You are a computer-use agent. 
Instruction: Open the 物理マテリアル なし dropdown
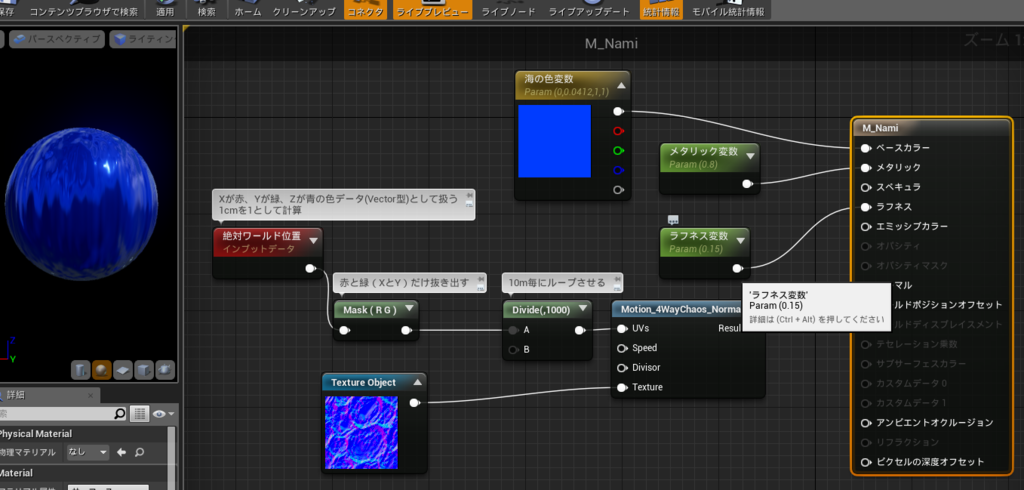[x=88, y=452]
